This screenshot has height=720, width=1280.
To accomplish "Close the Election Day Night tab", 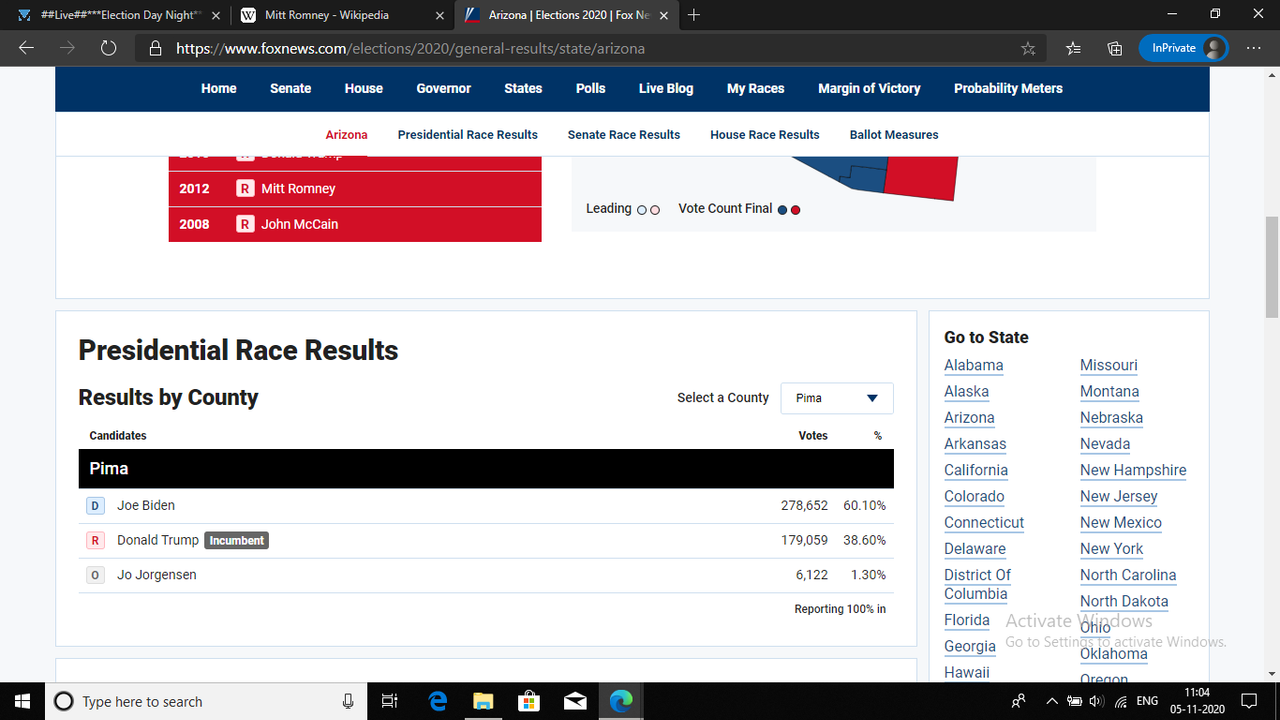I will (216, 15).
